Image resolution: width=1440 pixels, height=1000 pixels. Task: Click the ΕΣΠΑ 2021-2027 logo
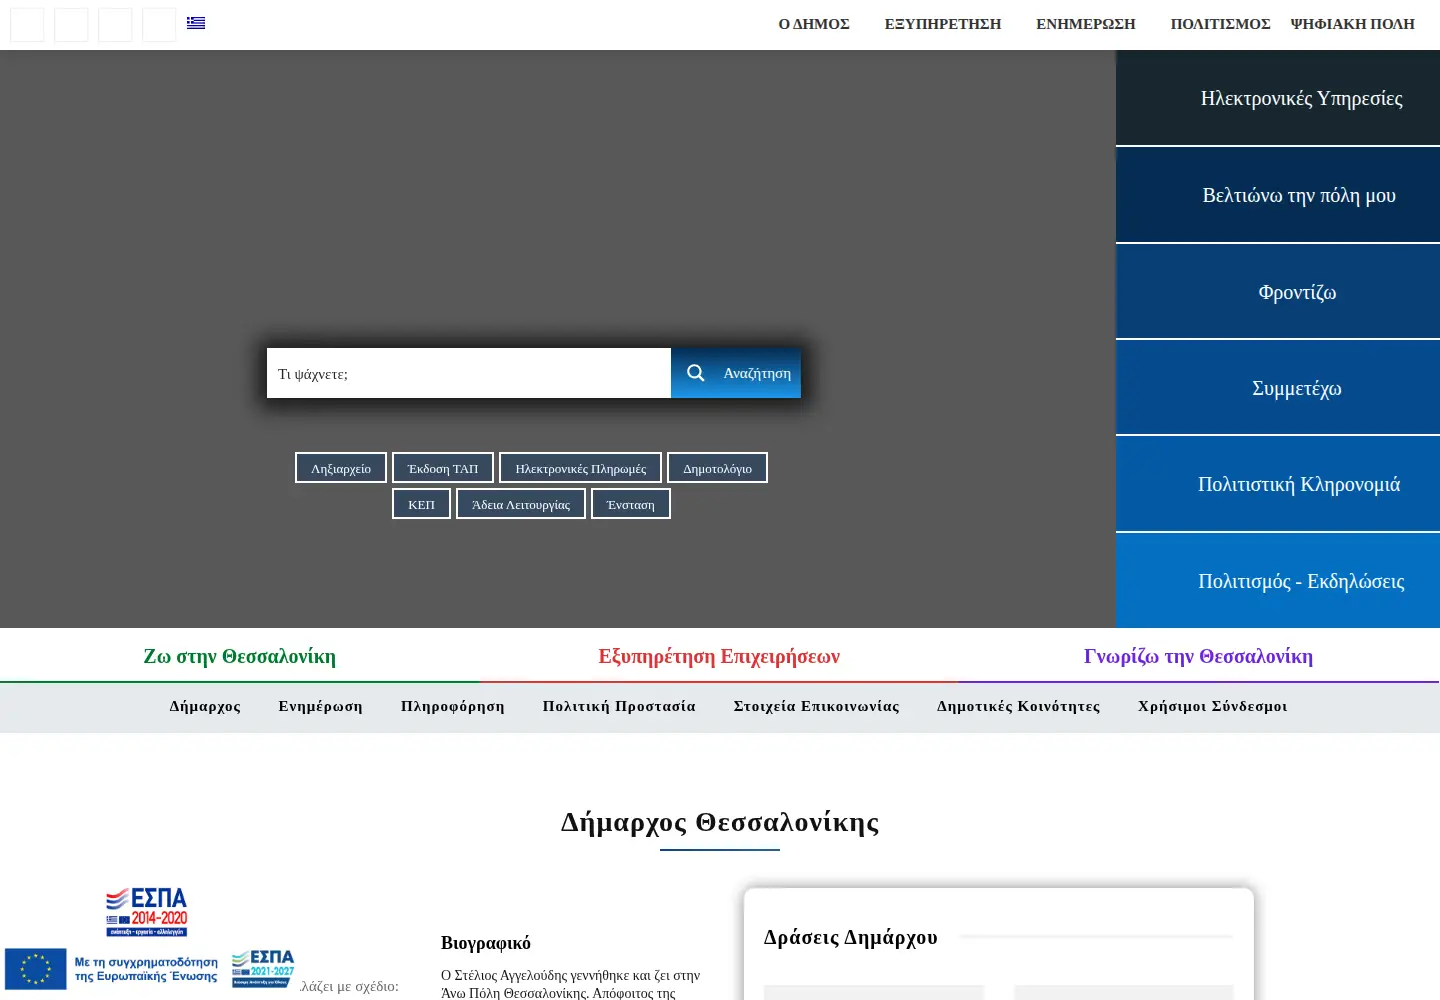[263, 968]
